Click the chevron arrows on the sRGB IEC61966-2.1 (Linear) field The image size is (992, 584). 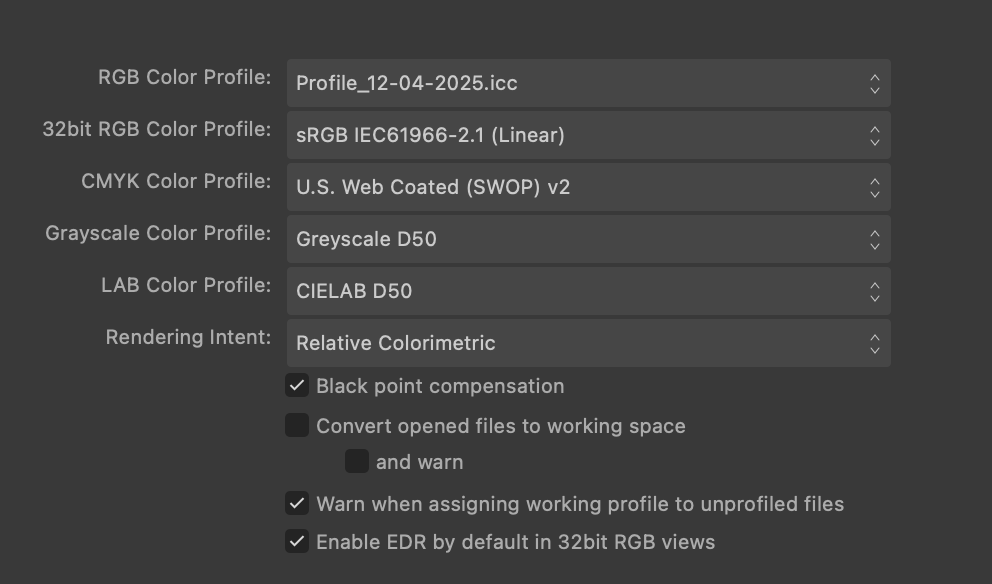[874, 135]
